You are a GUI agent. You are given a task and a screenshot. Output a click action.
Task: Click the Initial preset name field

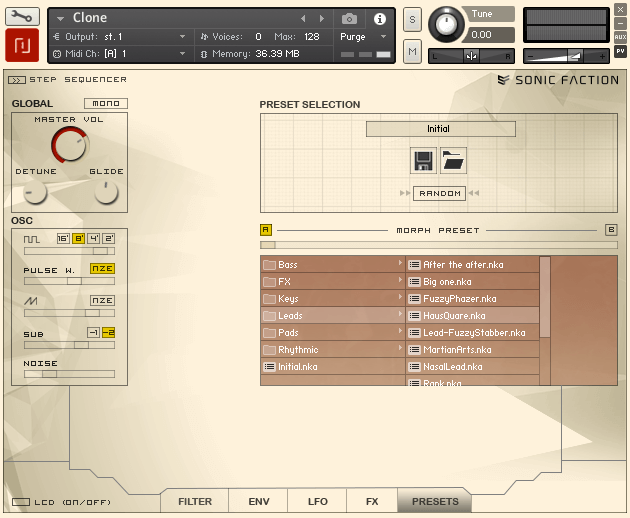(441, 129)
